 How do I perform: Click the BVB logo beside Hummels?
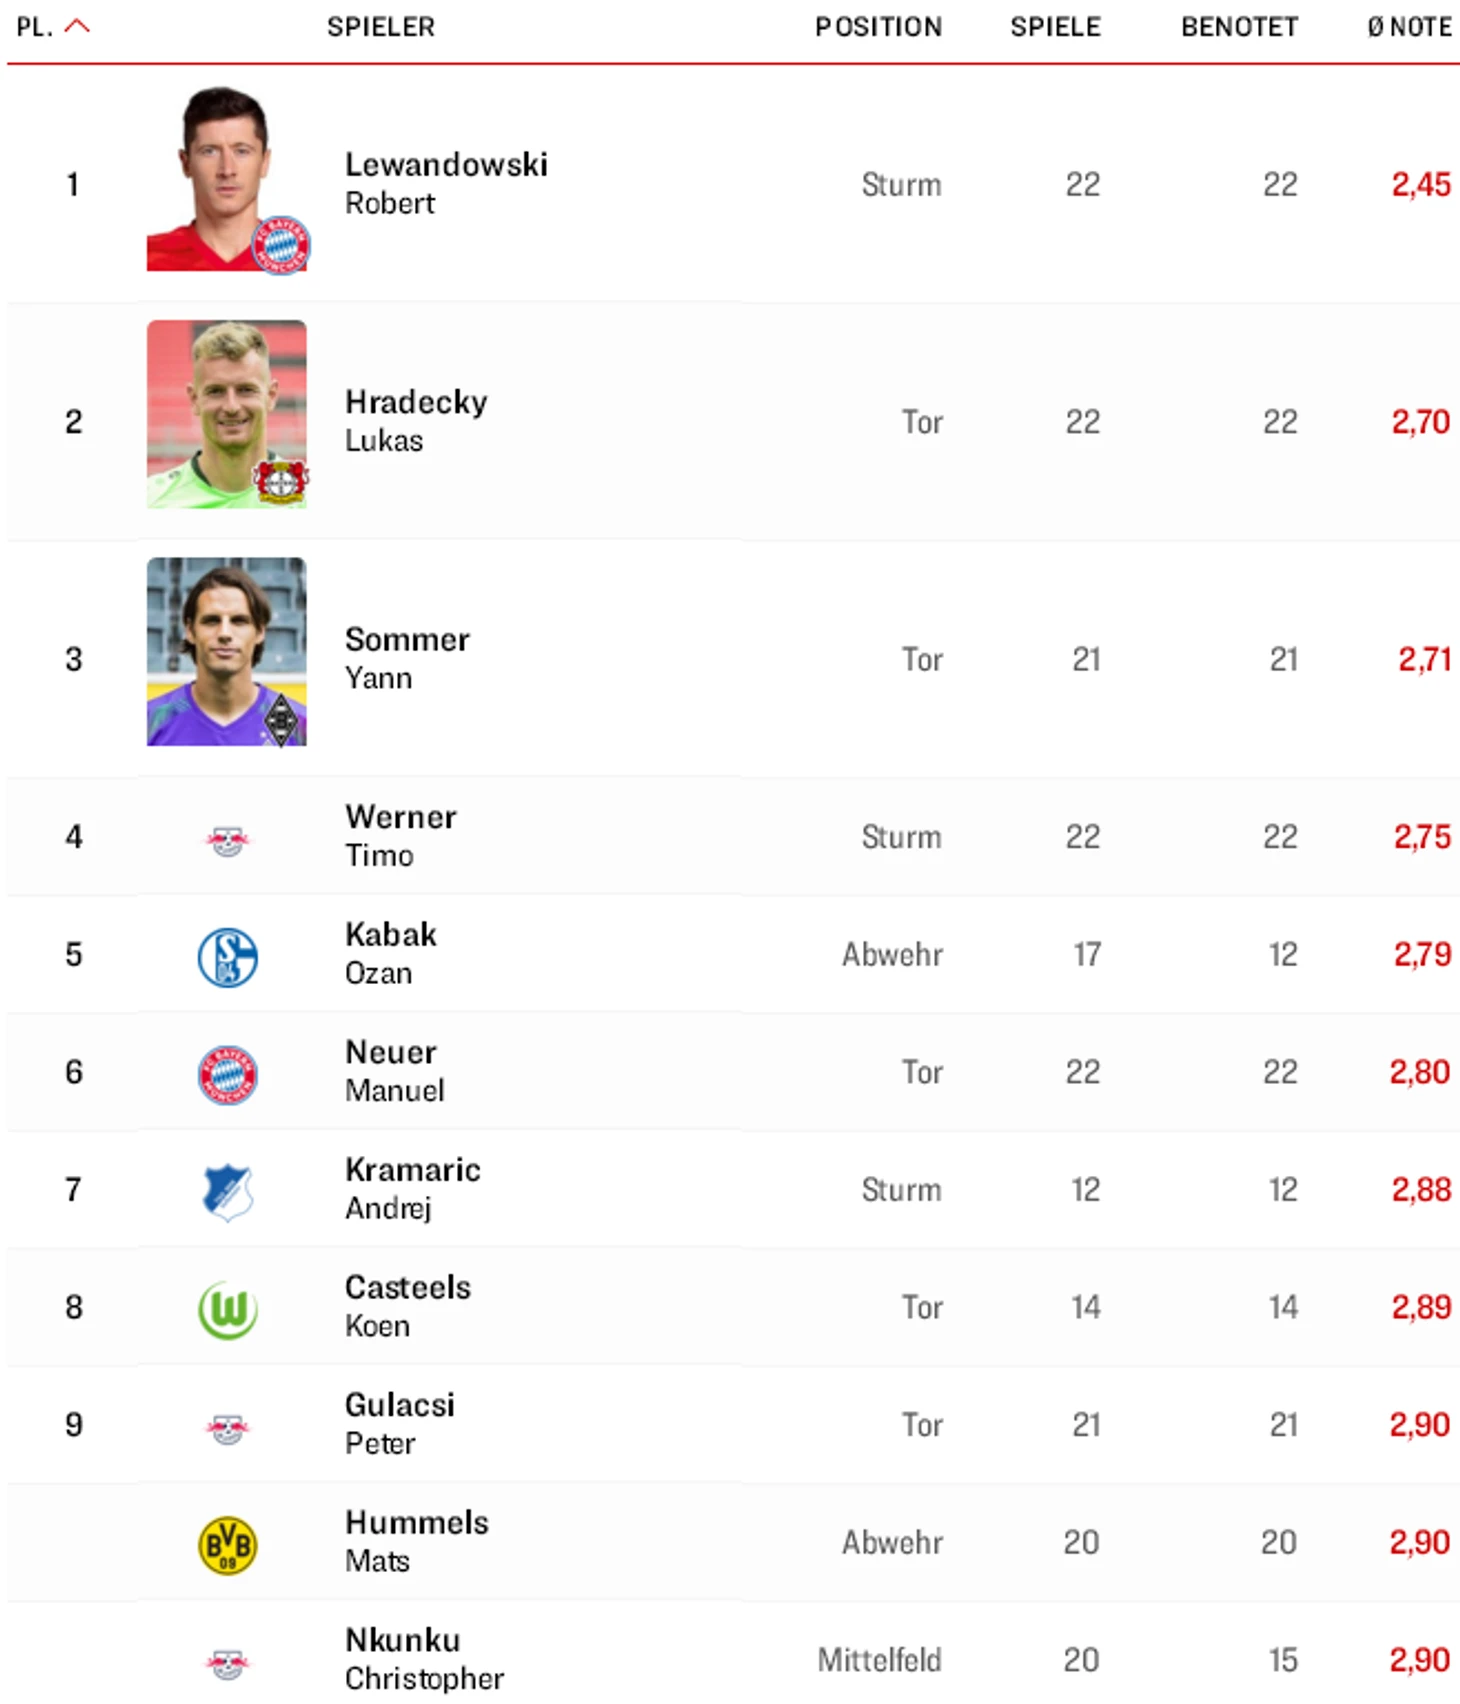click(227, 1545)
